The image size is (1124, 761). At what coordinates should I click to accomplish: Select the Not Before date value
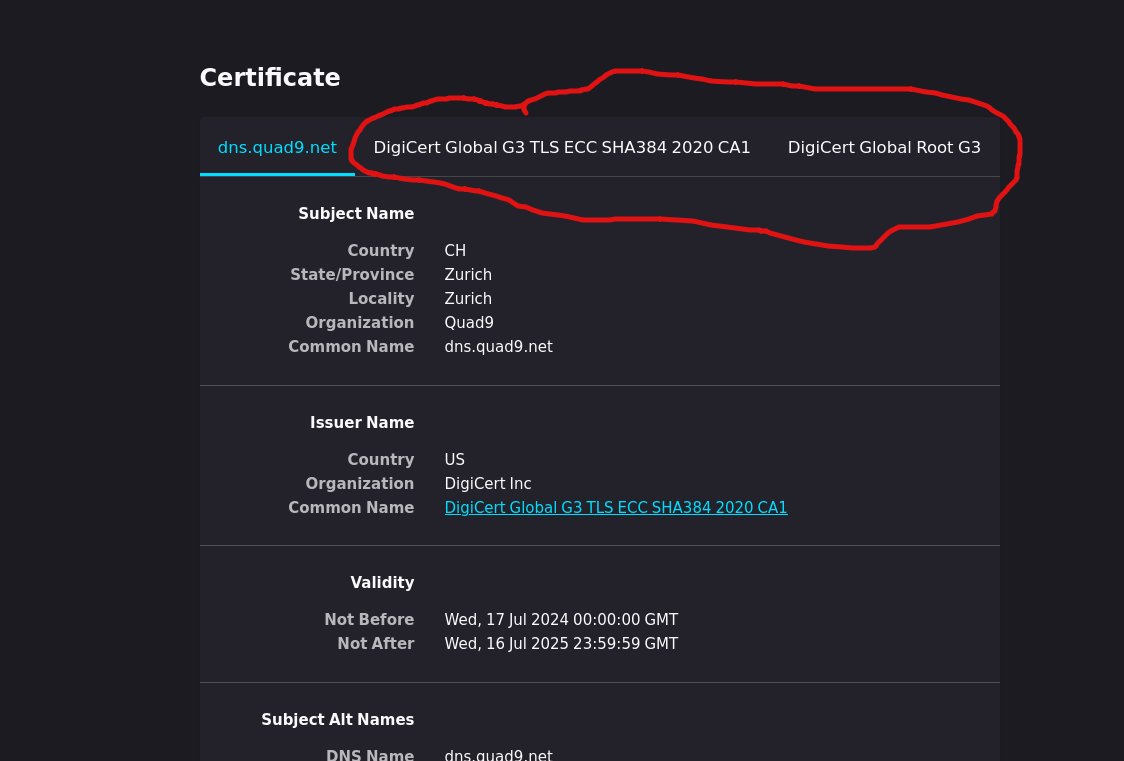pos(561,620)
